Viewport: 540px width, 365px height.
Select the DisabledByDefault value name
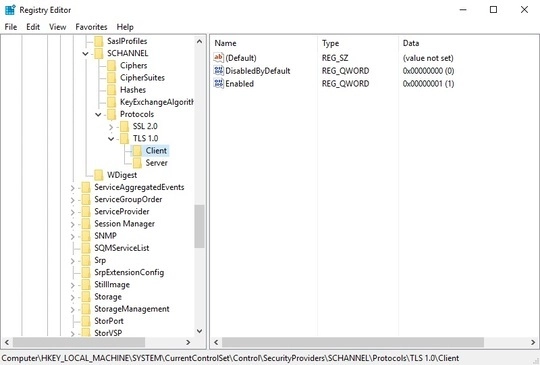(x=258, y=71)
